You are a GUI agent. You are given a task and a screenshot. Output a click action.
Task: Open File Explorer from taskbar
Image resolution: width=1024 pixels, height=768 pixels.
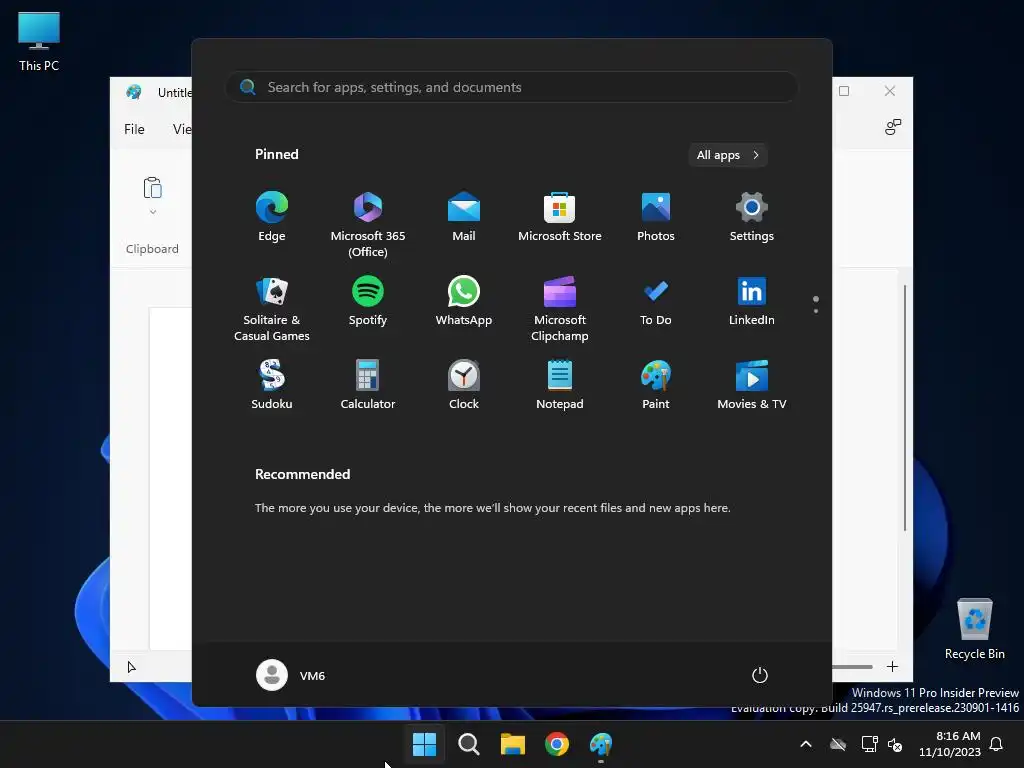tap(513, 744)
